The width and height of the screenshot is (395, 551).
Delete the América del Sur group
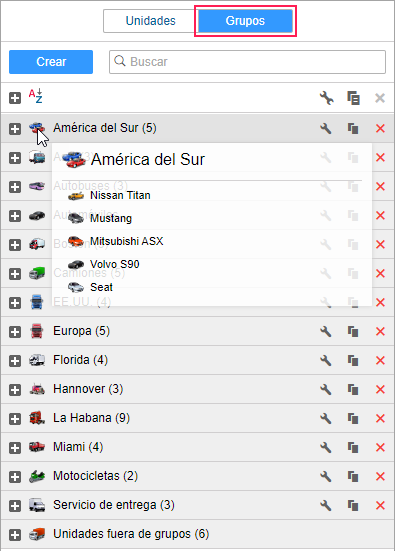click(x=380, y=129)
